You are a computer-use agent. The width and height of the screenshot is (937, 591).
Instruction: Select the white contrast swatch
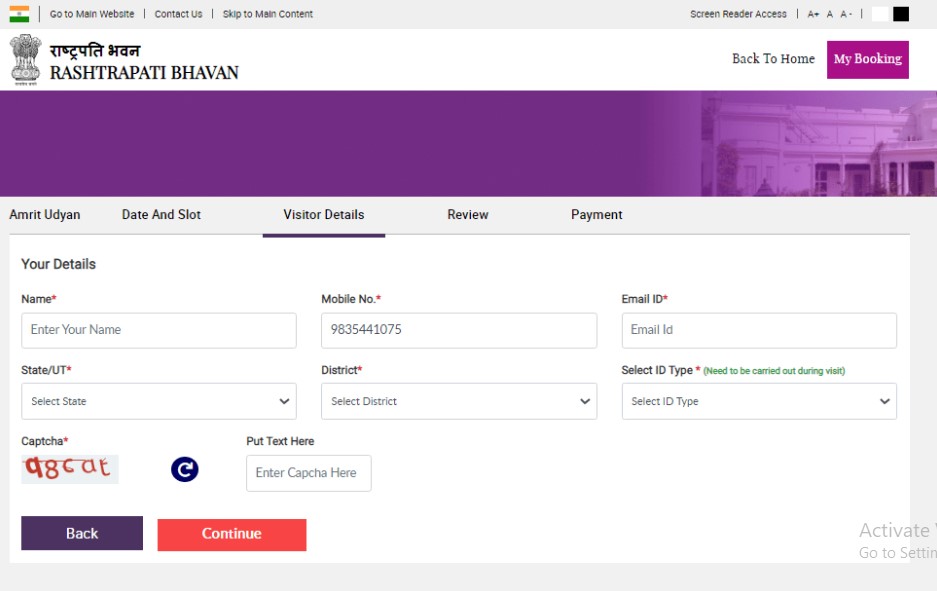coord(880,14)
